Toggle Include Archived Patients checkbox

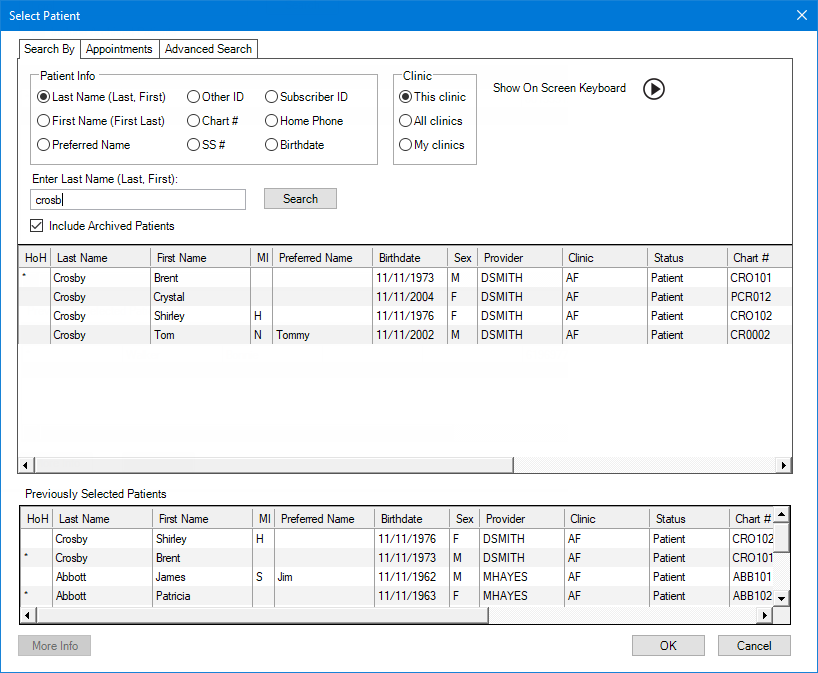point(38,226)
